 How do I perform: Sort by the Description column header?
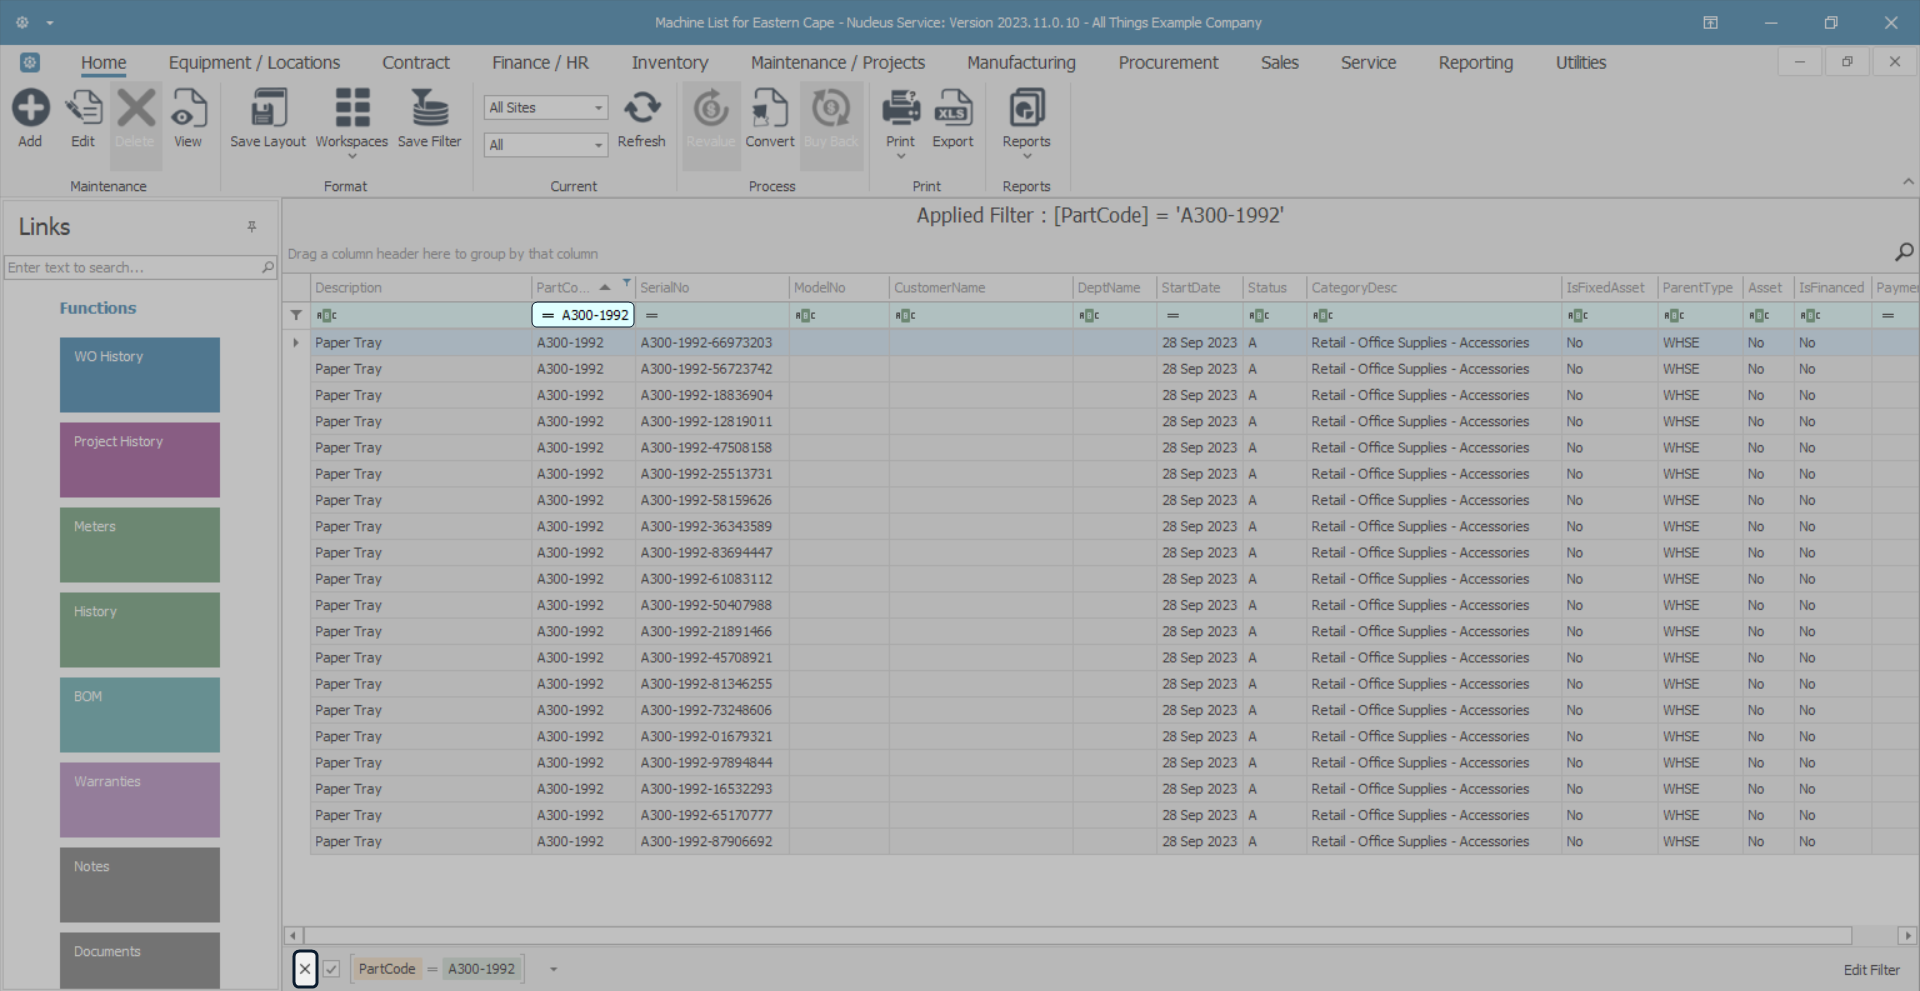(x=421, y=288)
